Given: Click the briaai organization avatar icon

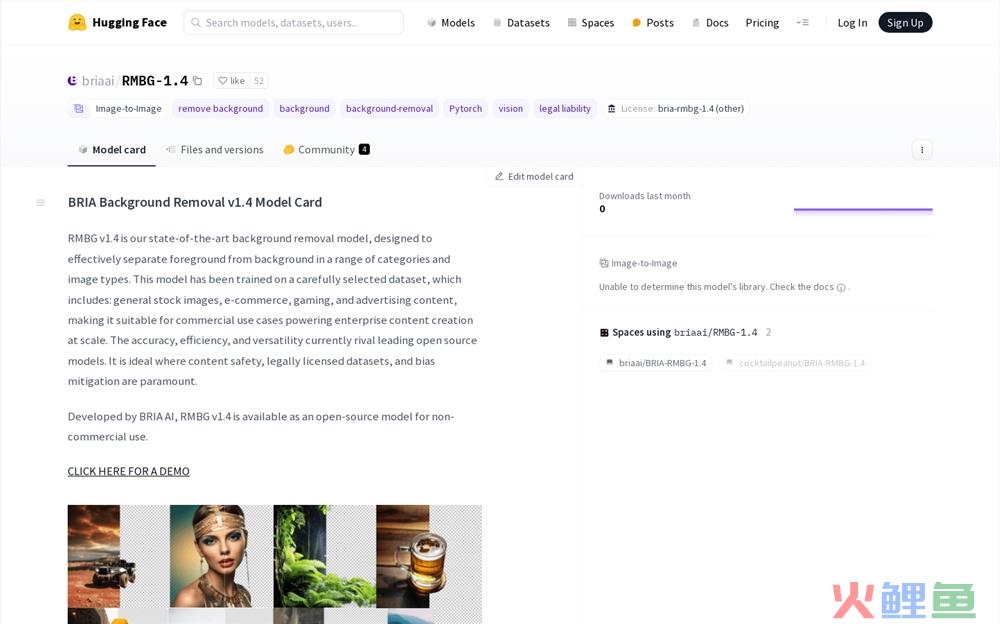Looking at the screenshot, I should point(73,80).
